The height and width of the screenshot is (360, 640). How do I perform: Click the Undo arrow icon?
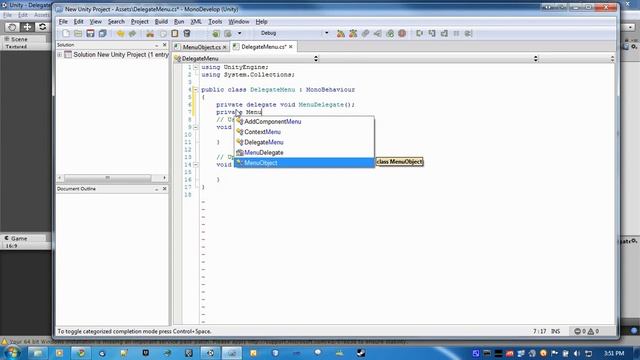(120, 33)
